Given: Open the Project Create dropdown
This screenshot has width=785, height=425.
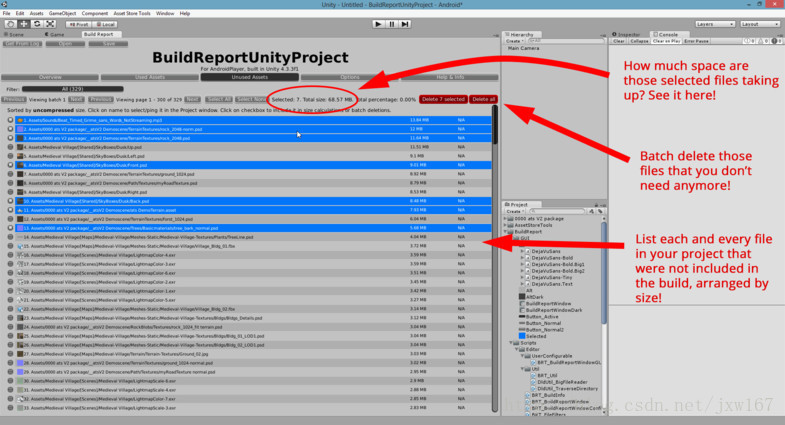Looking at the screenshot, I should [x=514, y=212].
